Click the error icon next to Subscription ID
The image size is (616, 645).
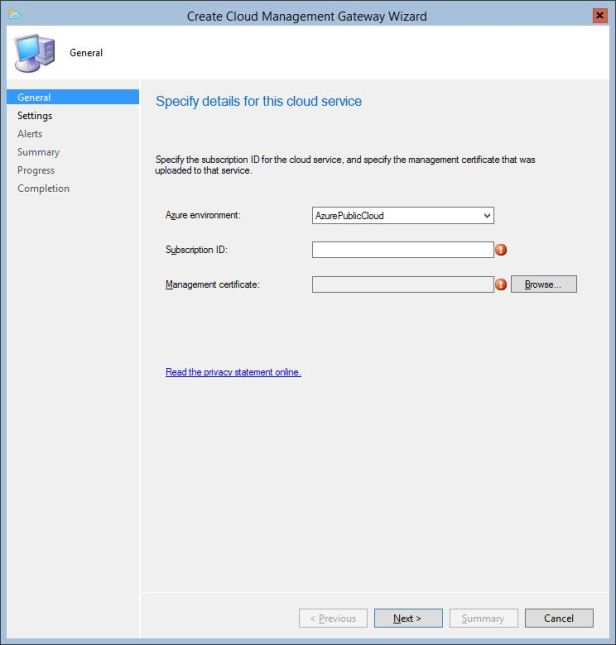[x=501, y=250]
